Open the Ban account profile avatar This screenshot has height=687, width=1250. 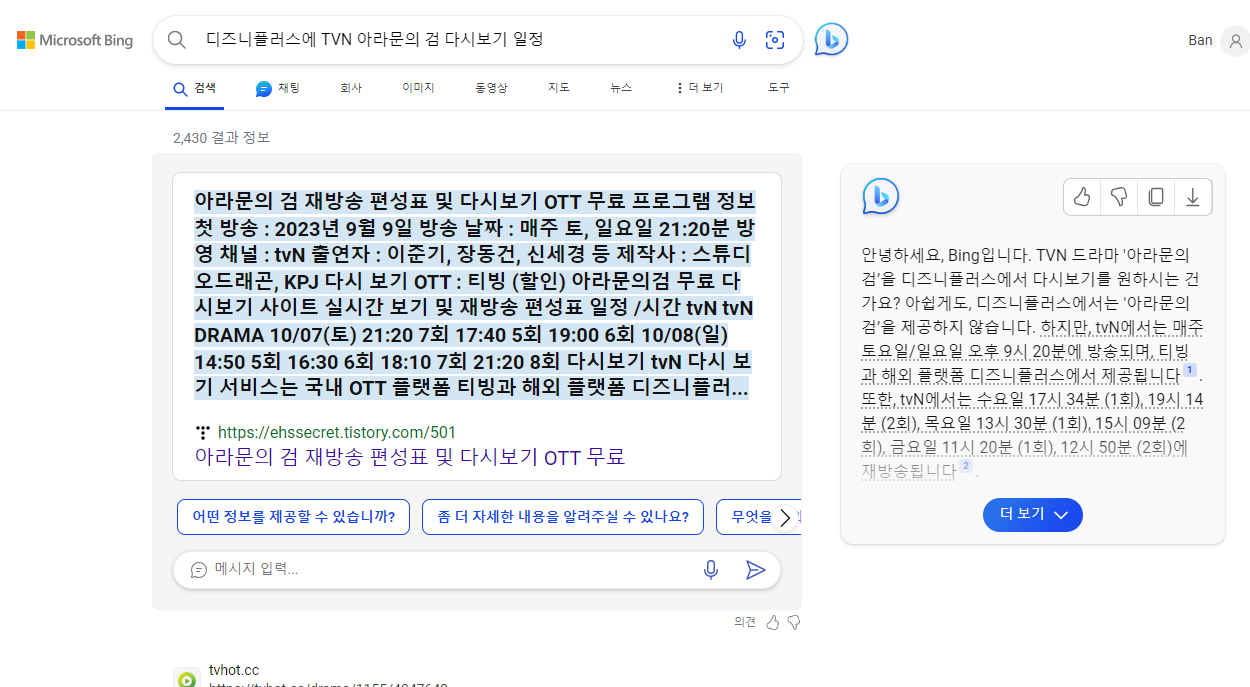click(x=1236, y=41)
